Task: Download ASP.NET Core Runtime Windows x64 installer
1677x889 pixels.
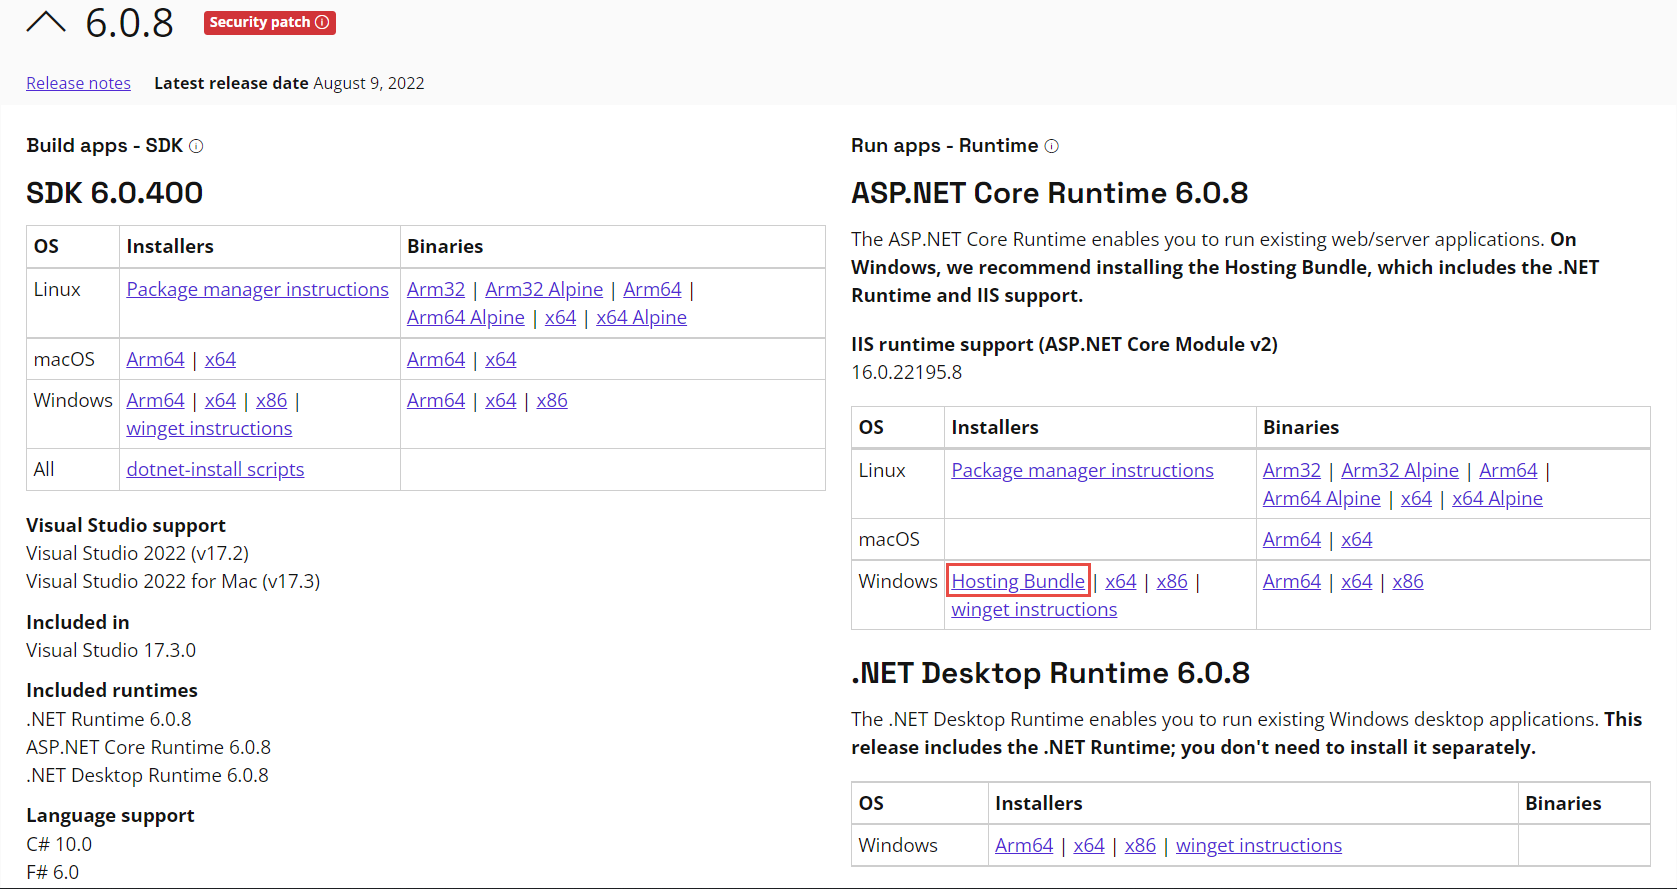Action: 1121,581
